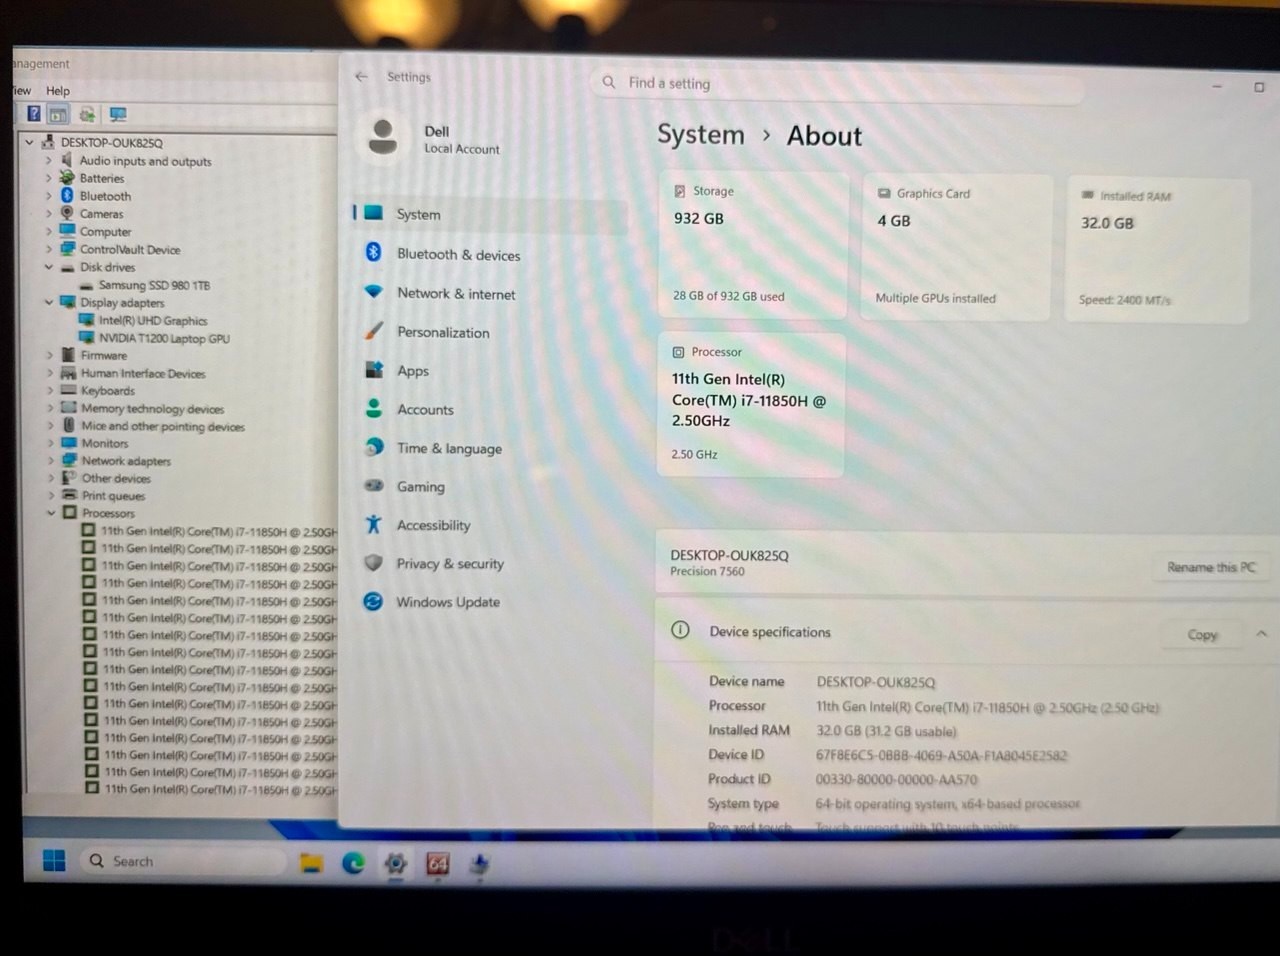Image resolution: width=1280 pixels, height=956 pixels.
Task: Click the Network & internet wifi icon
Action: pyautogui.click(x=373, y=292)
